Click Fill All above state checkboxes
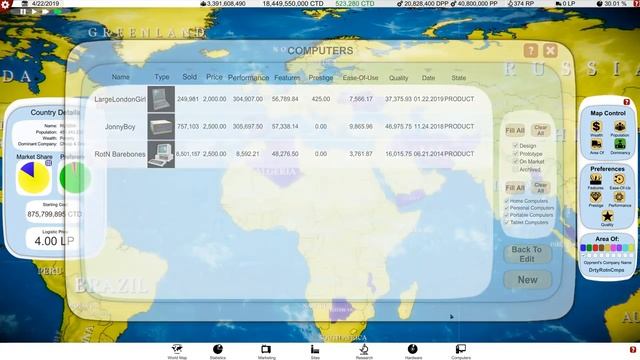640x360 pixels. (515, 131)
